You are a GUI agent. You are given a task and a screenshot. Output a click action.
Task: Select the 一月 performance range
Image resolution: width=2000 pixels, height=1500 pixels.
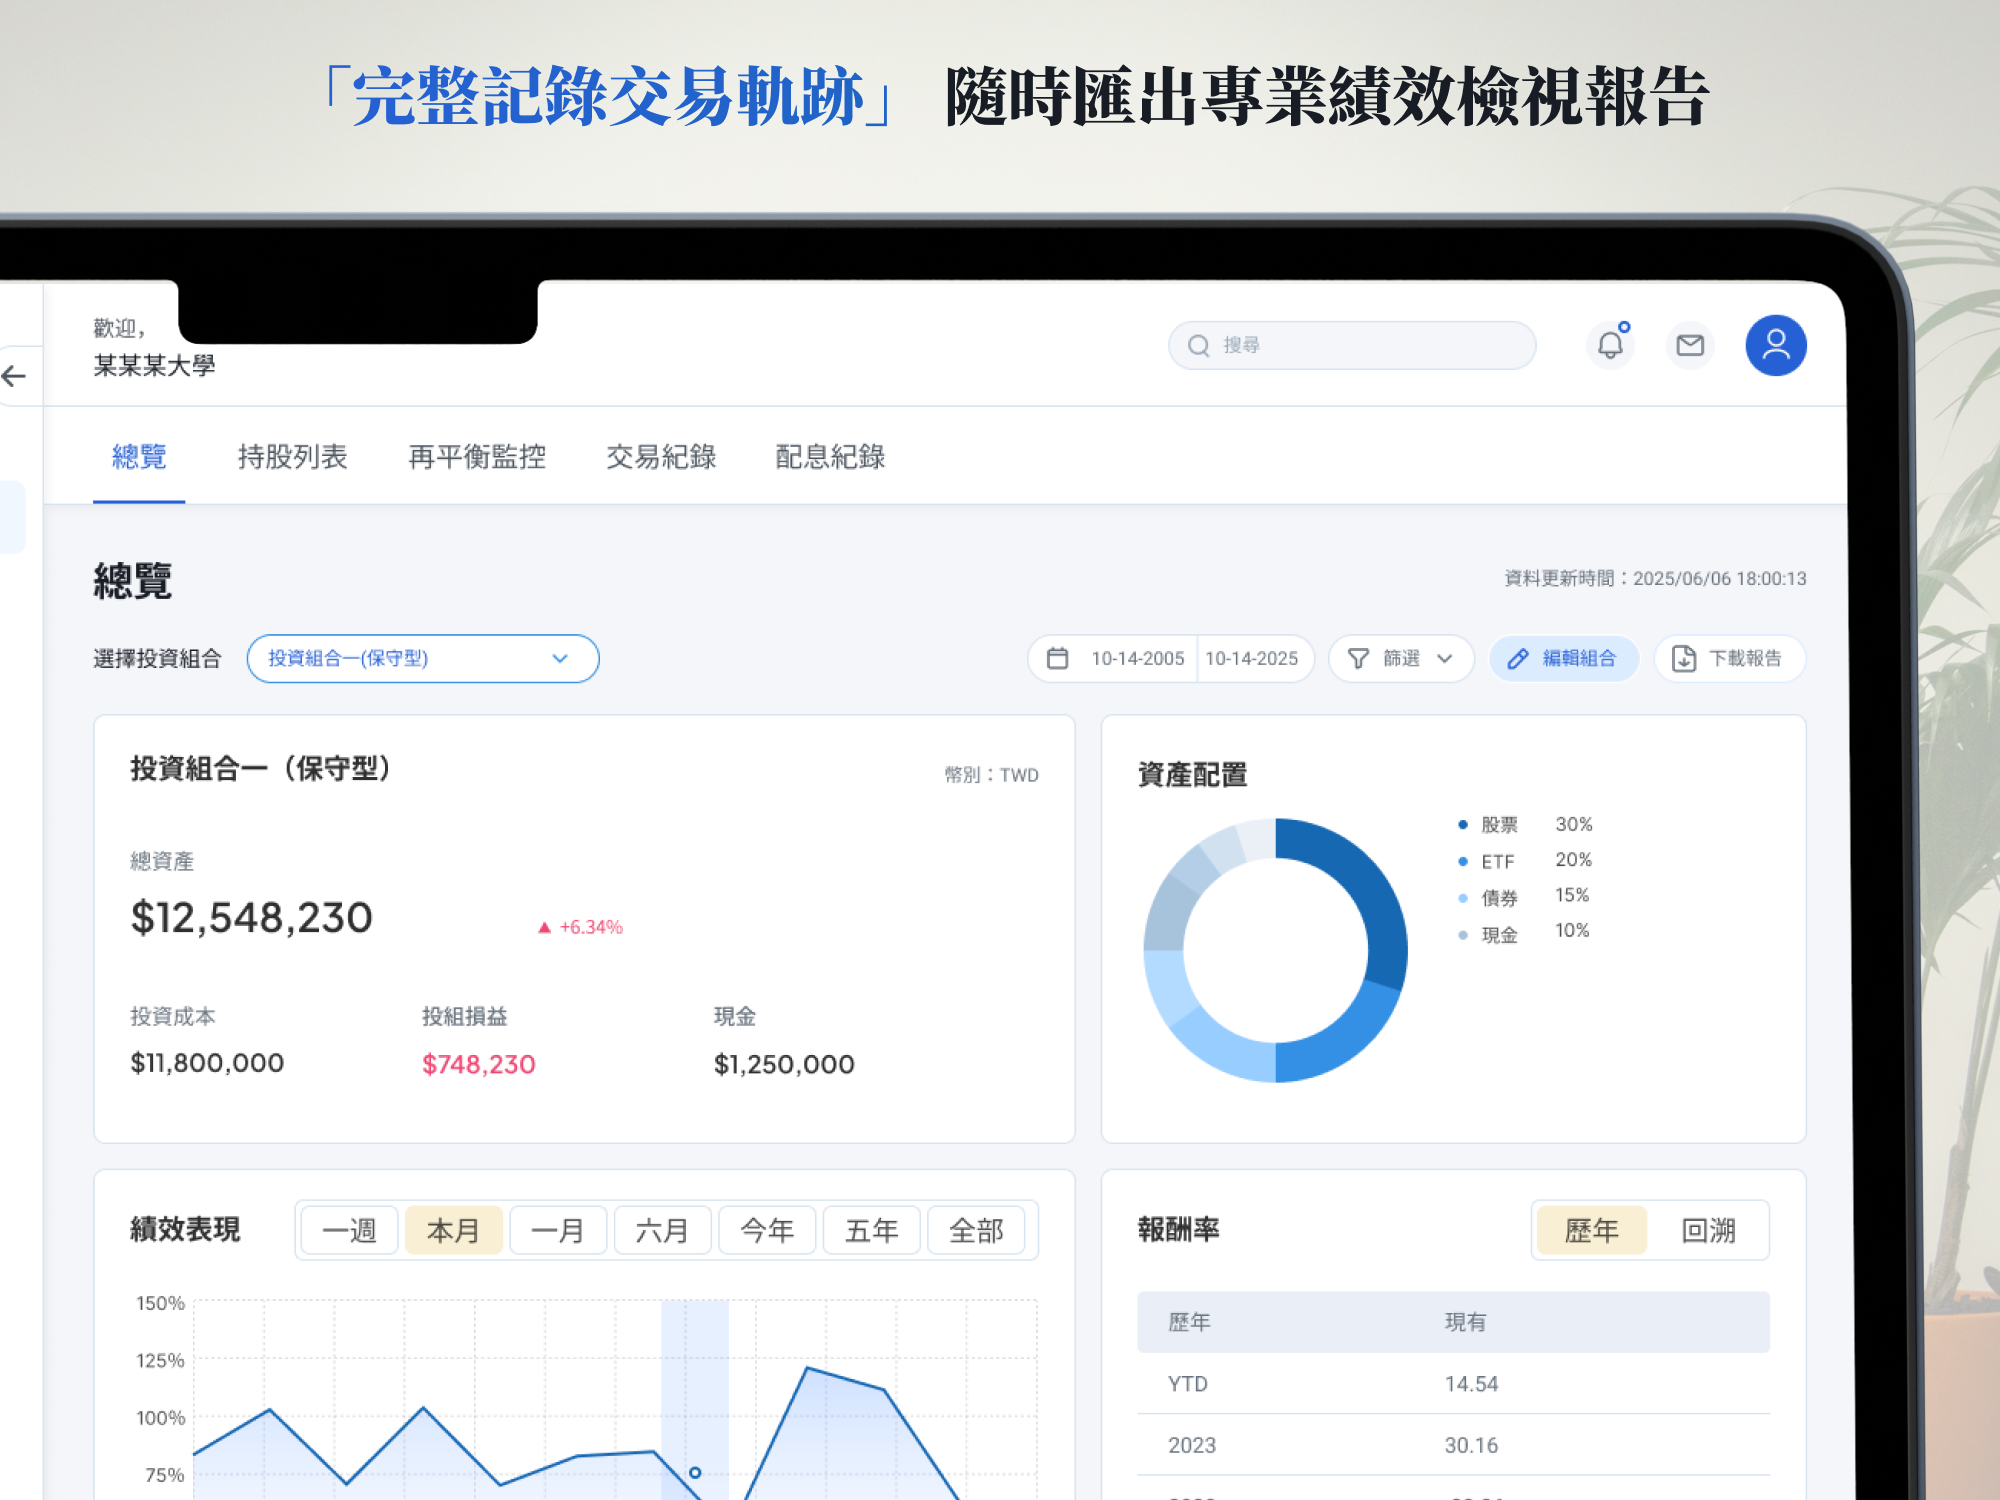click(x=558, y=1230)
